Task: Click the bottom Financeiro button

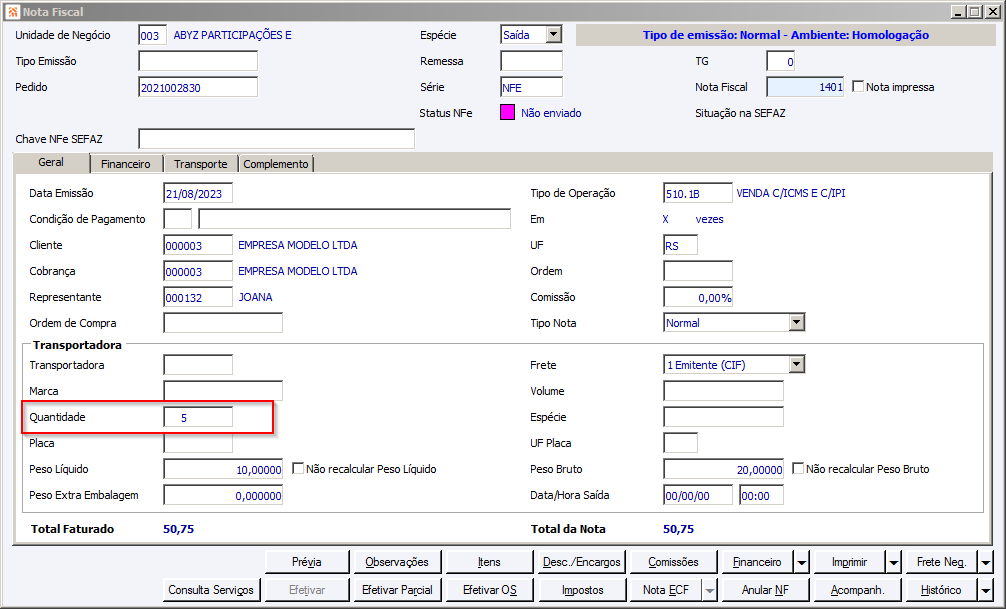Action: 757,562
